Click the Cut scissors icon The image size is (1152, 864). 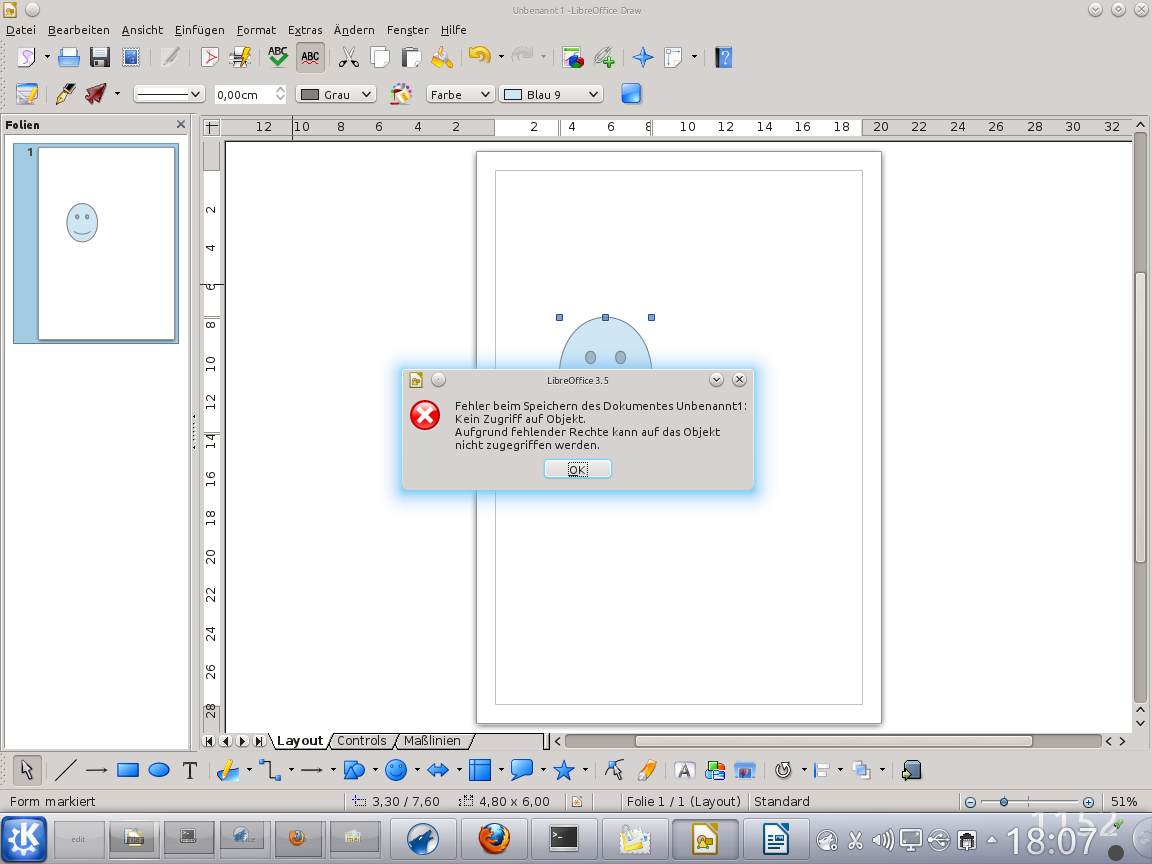[x=348, y=57]
